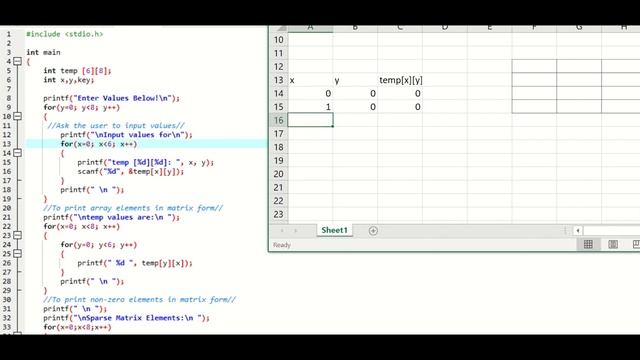640x360 pixels.
Task: Click cell B13 containing 'y'
Action: 355,80
